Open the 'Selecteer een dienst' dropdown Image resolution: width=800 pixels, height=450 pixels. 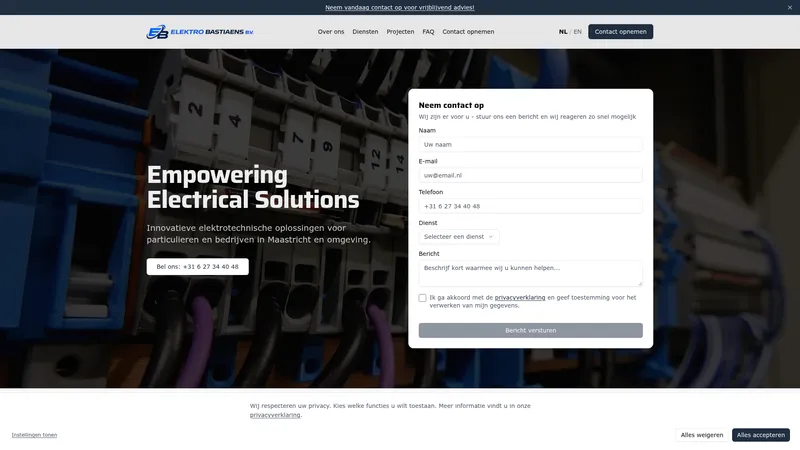pyautogui.click(x=459, y=237)
